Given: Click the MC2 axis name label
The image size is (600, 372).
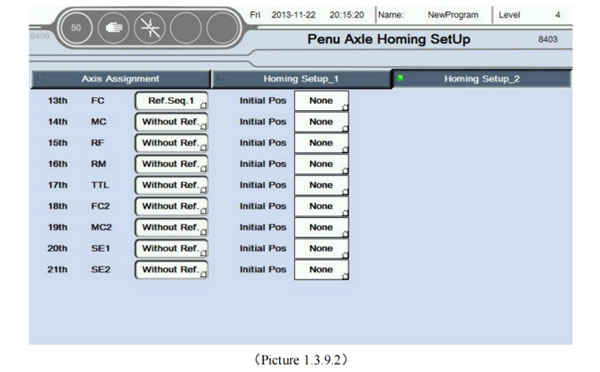Looking at the screenshot, I should pos(101,227).
